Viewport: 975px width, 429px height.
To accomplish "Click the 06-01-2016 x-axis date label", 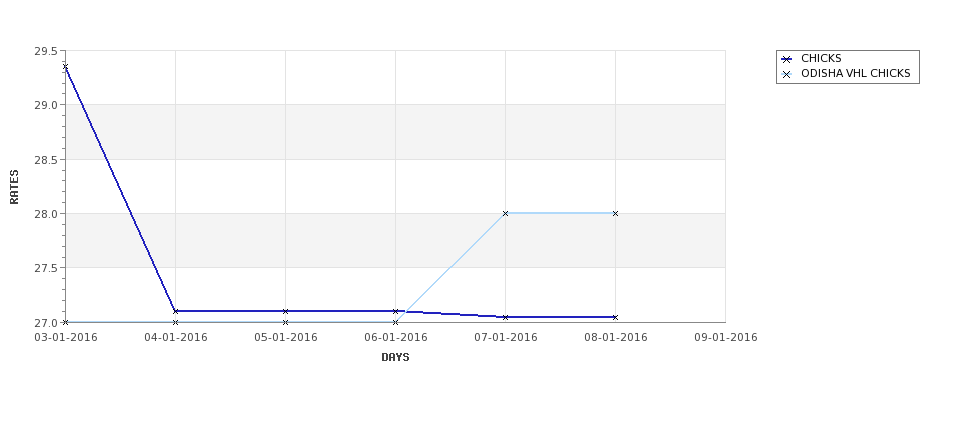I will tap(395, 338).
